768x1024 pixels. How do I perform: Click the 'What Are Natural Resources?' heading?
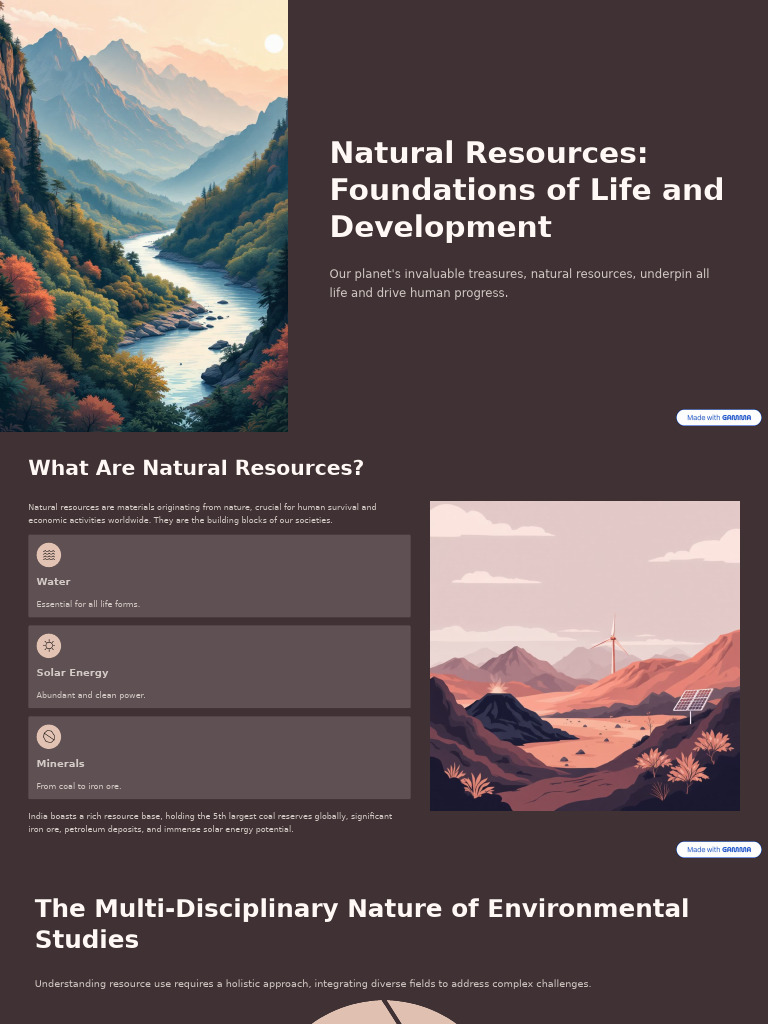point(196,468)
